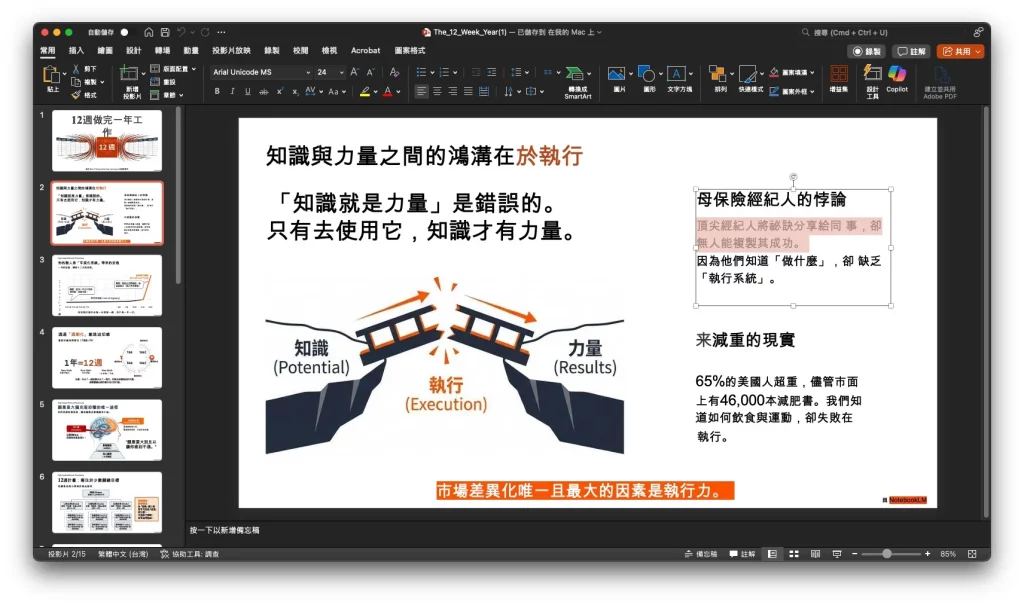
Task: Open the 插入 ribbon tab
Action: [x=76, y=50]
